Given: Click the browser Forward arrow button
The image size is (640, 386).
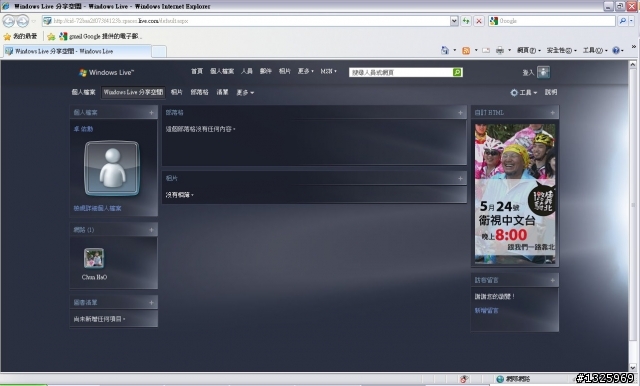Looking at the screenshot, I should coord(23,21).
